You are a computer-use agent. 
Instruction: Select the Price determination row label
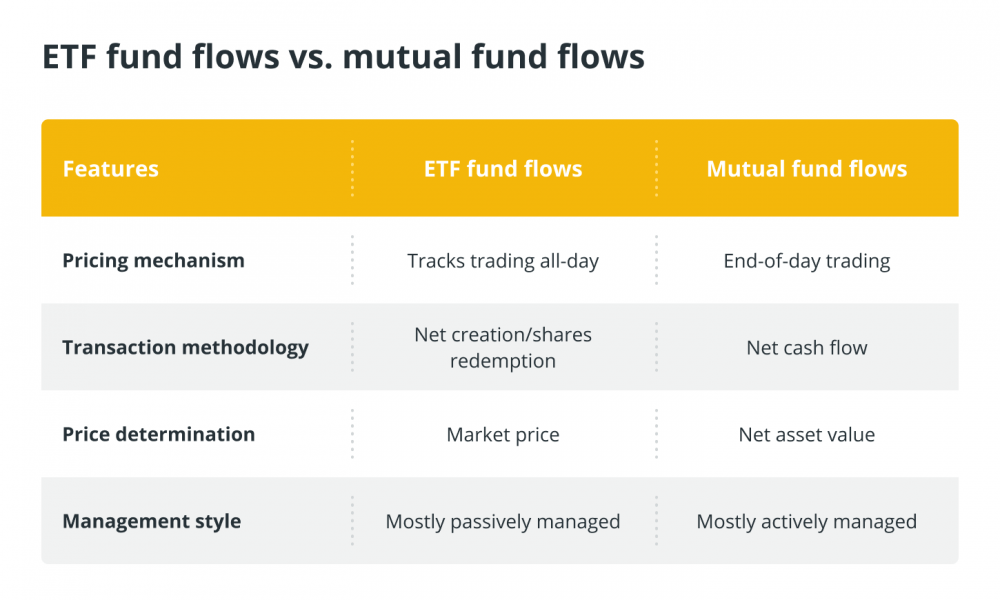click(159, 434)
